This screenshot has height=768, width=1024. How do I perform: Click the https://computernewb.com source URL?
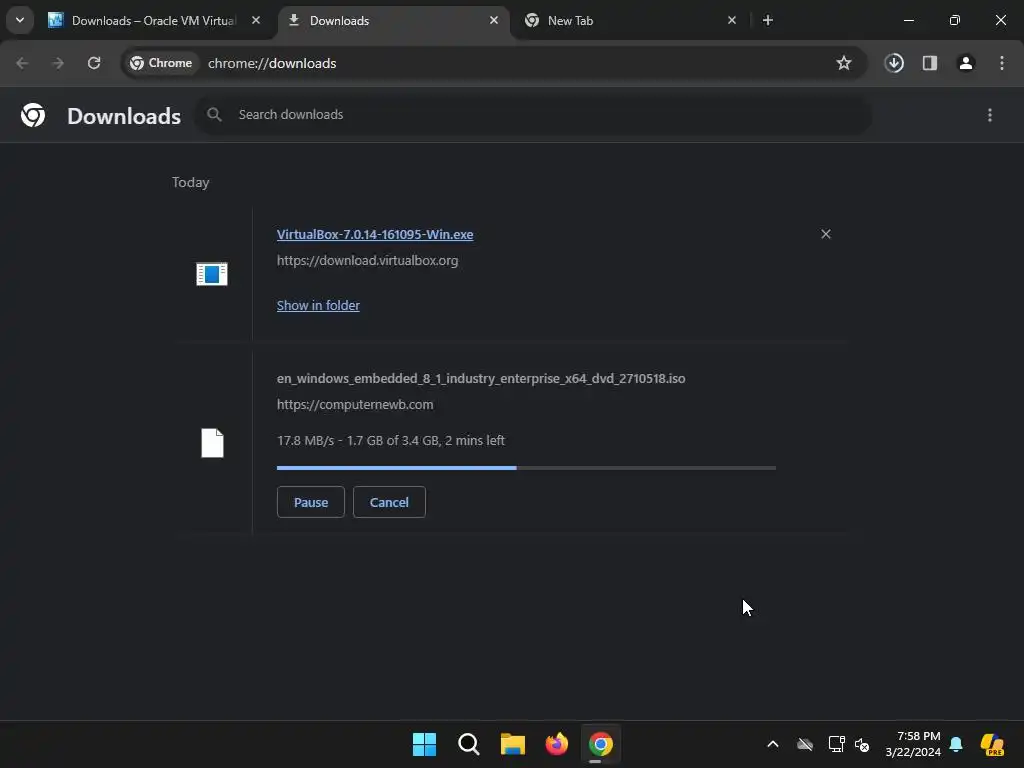tap(355, 405)
